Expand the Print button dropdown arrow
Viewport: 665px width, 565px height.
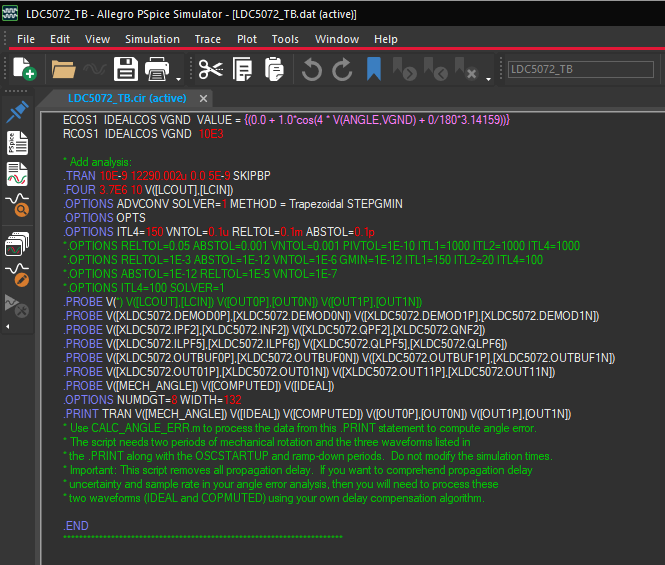[x=178, y=76]
